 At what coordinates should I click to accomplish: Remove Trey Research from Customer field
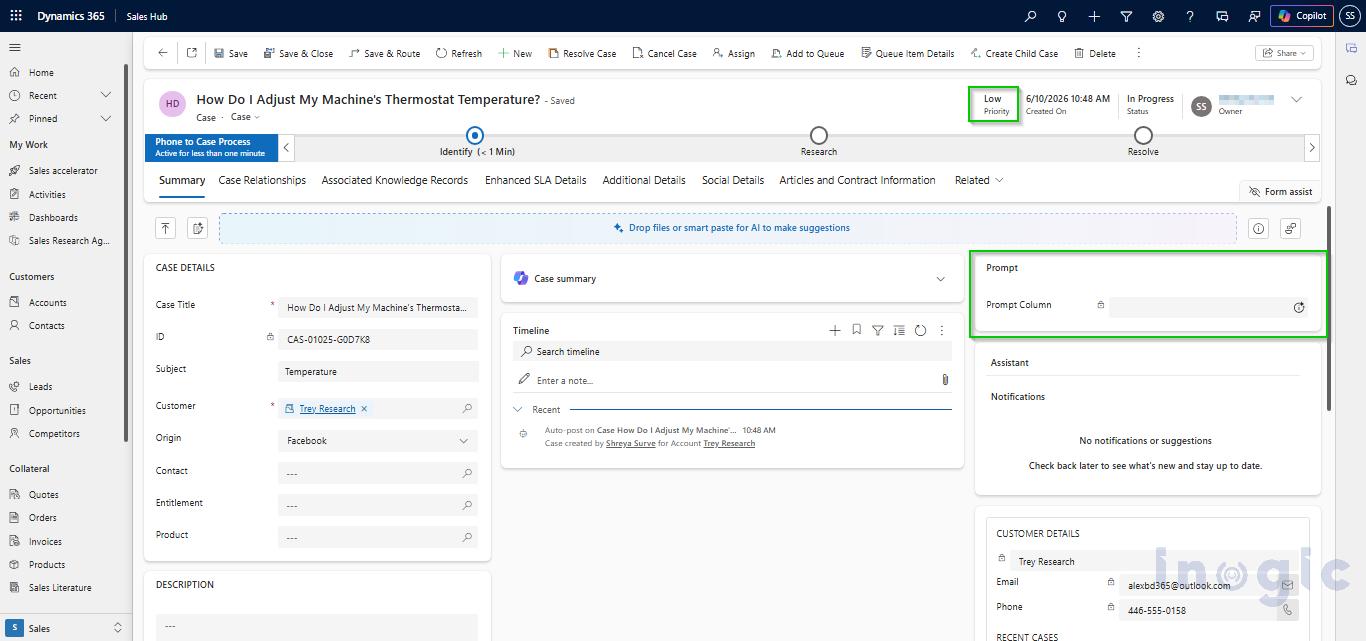coord(364,408)
